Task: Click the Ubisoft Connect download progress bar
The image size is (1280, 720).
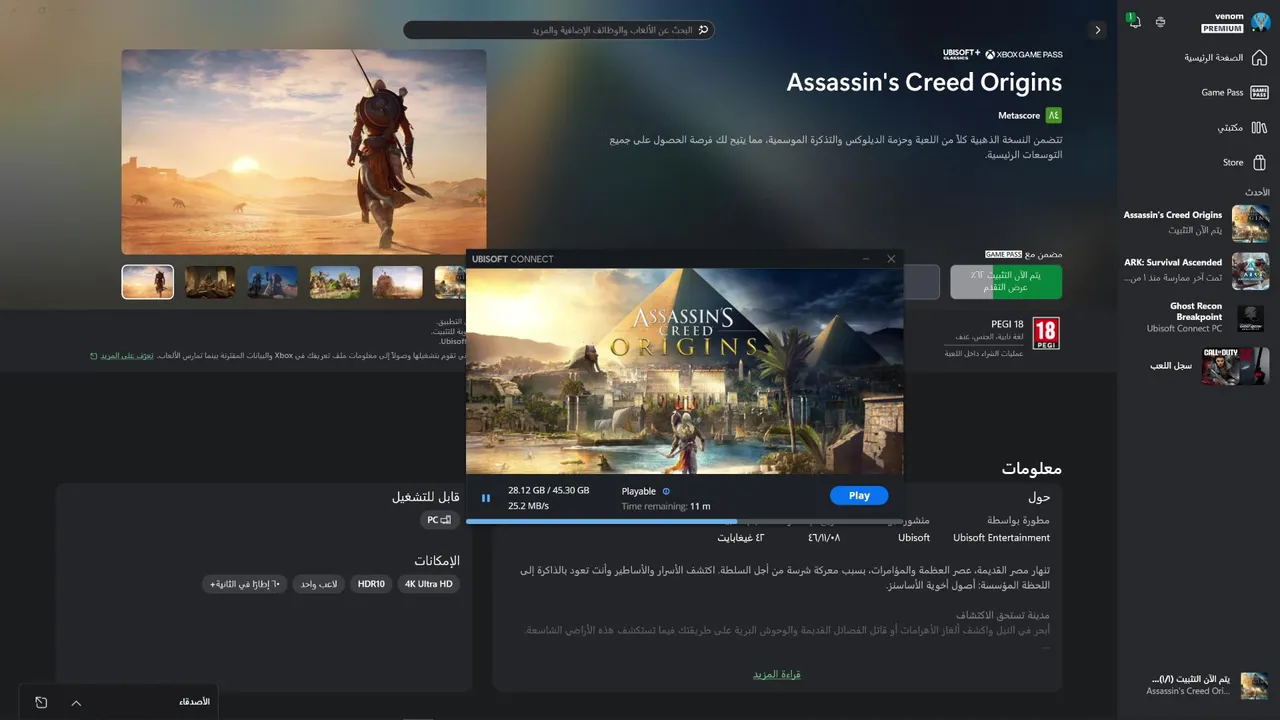Action: (684, 521)
